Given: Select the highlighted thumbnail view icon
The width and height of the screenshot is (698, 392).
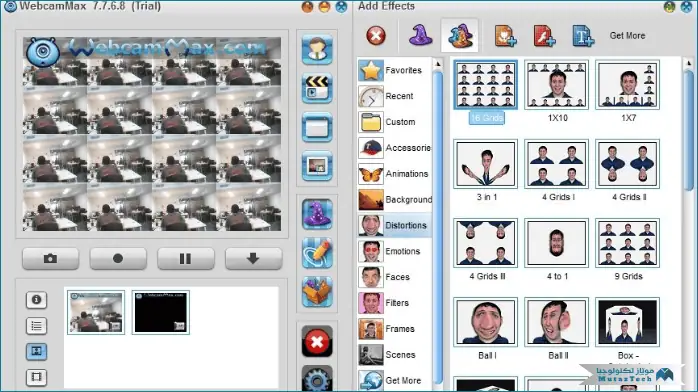Looking at the screenshot, I should [37, 352].
